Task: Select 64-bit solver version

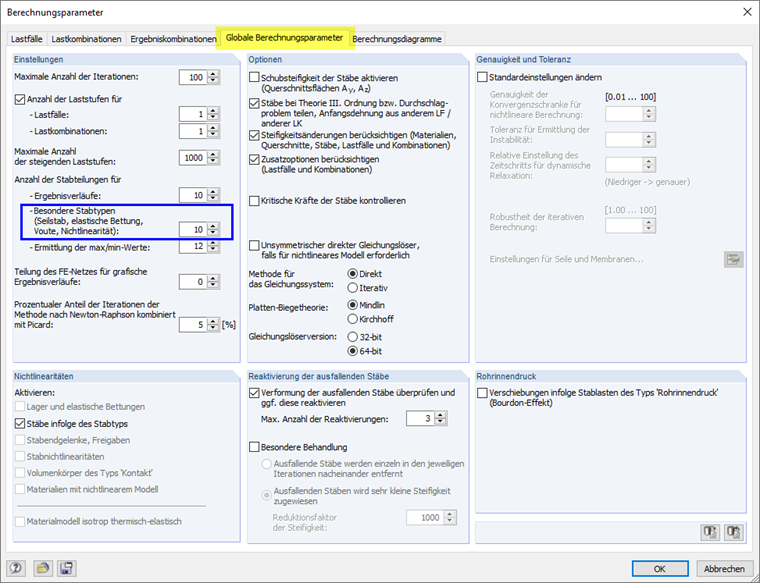Action: [353, 351]
